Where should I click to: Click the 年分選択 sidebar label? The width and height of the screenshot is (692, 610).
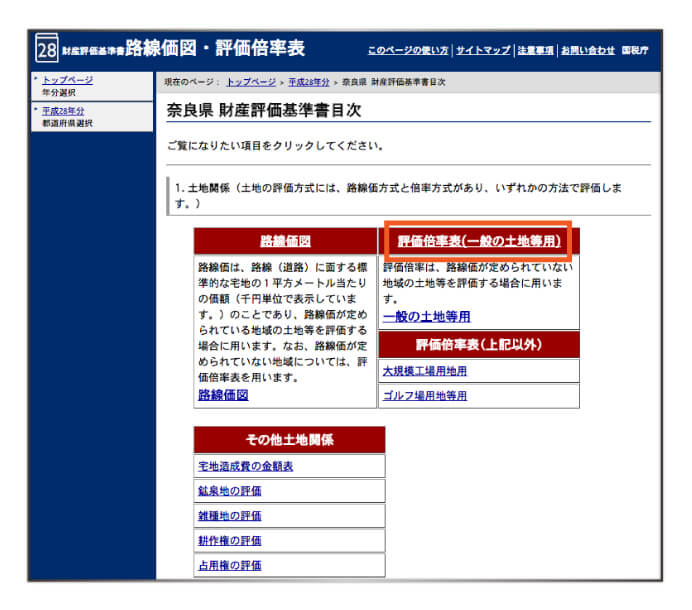(x=59, y=93)
